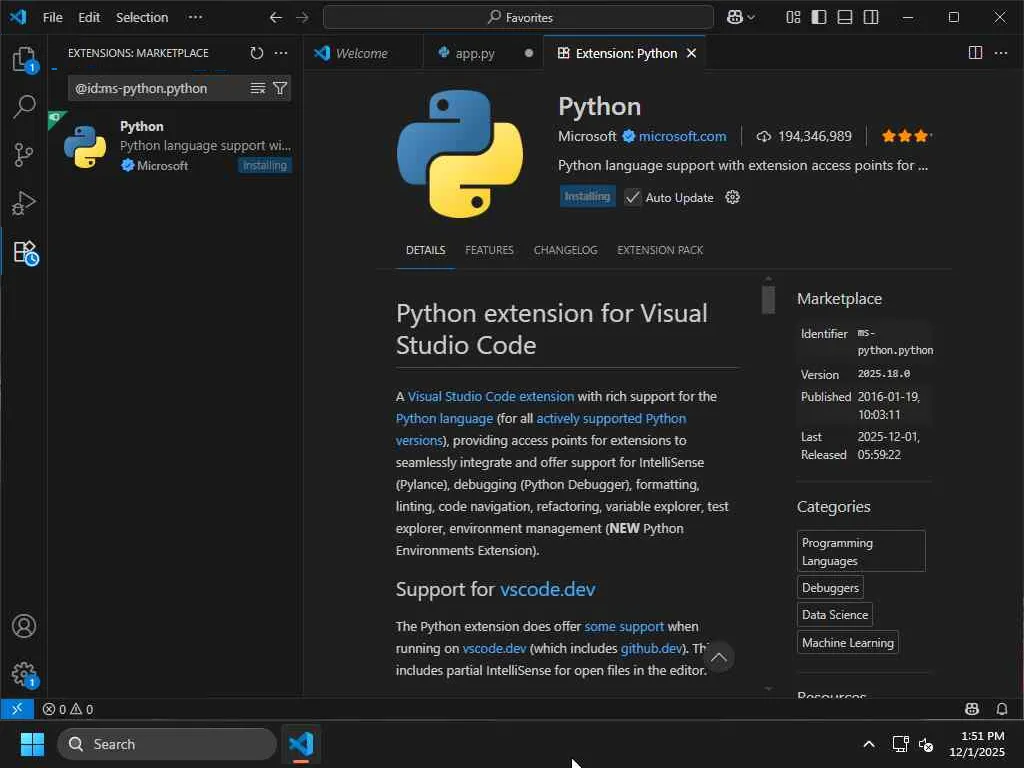Toggle the primary side bar visibility

point(819,17)
